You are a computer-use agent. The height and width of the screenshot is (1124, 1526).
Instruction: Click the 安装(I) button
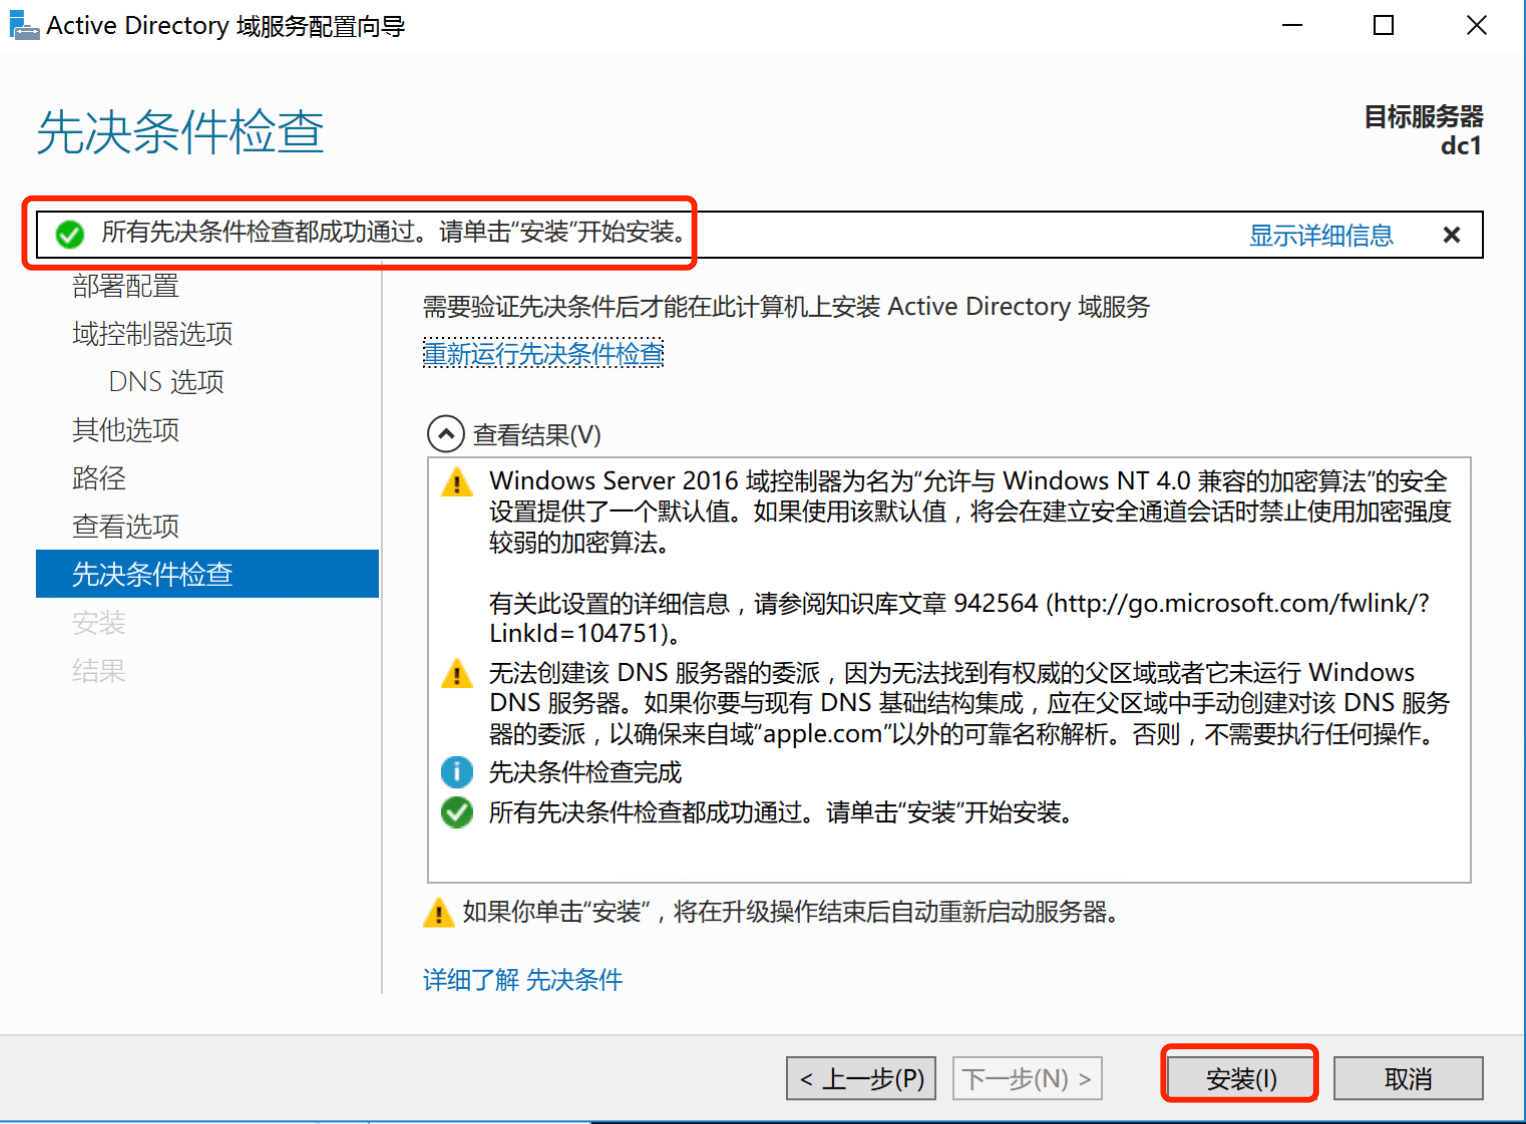pos(1240,1079)
